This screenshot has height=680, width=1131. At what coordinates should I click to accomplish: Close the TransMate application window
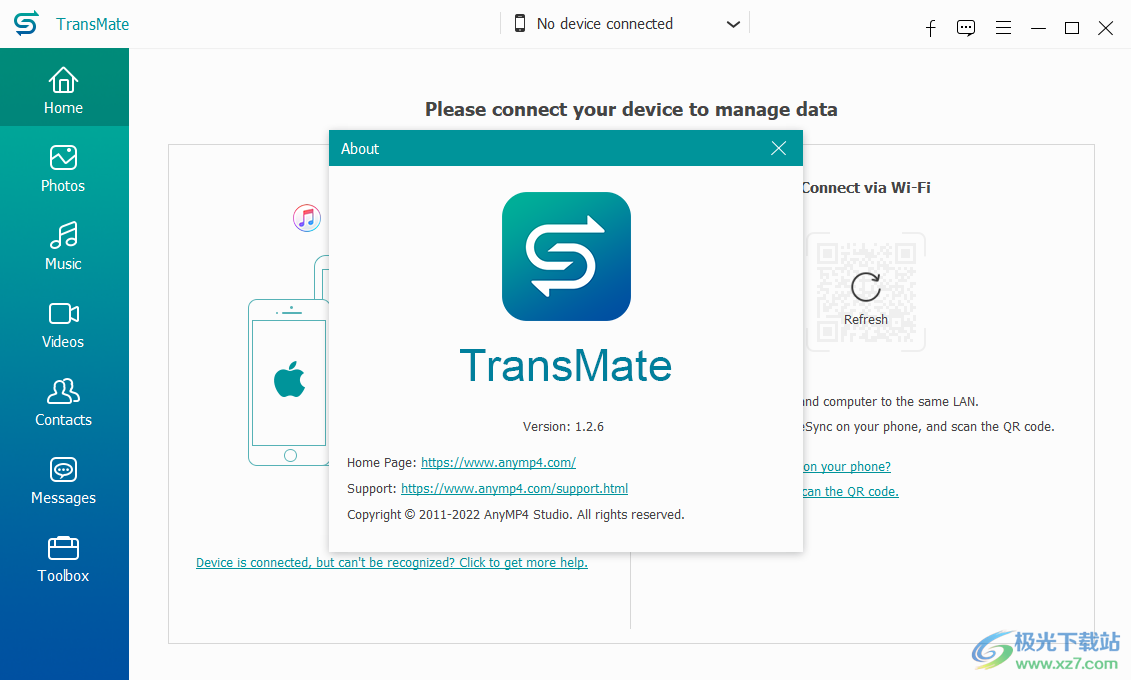tap(1106, 28)
